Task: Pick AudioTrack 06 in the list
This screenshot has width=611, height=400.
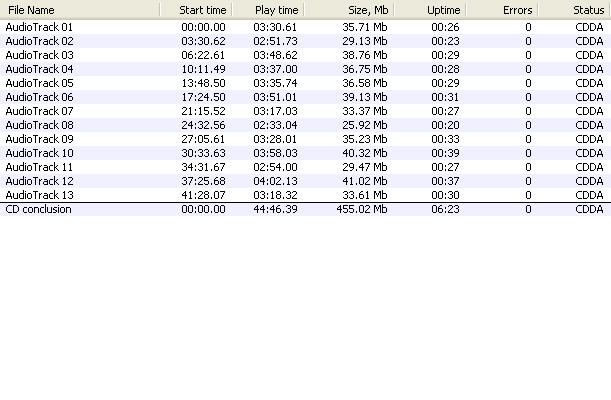Action: point(40,97)
